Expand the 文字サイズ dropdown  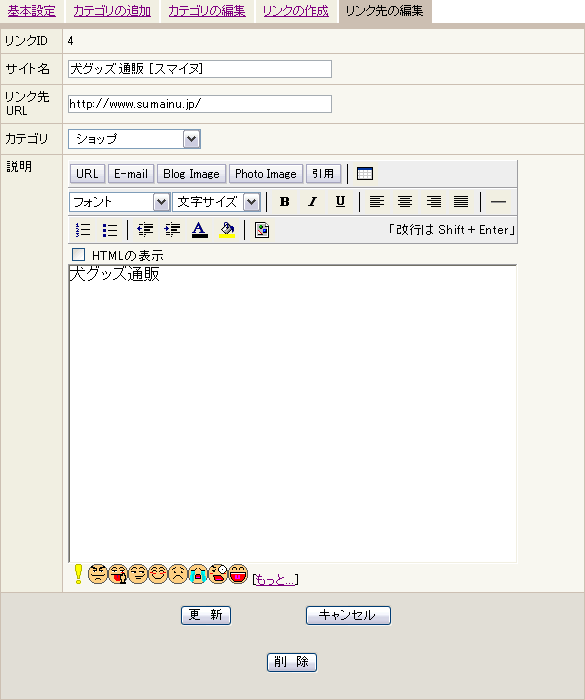pos(217,202)
